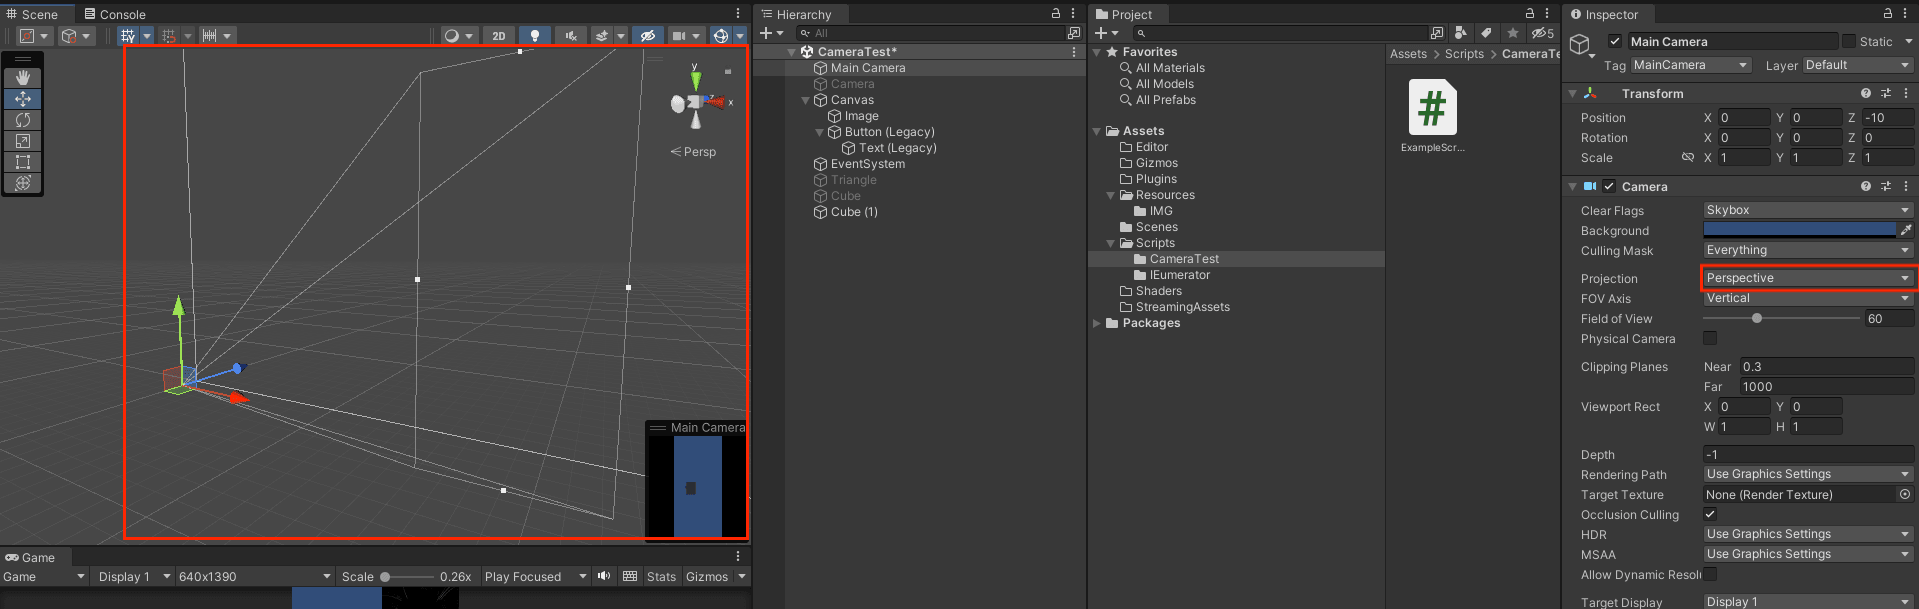Image resolution: width=1919 pixels, height=609 pixels.
Task: Open the Projection dropdown showing Perspective
Action: tap(1807, 278)
